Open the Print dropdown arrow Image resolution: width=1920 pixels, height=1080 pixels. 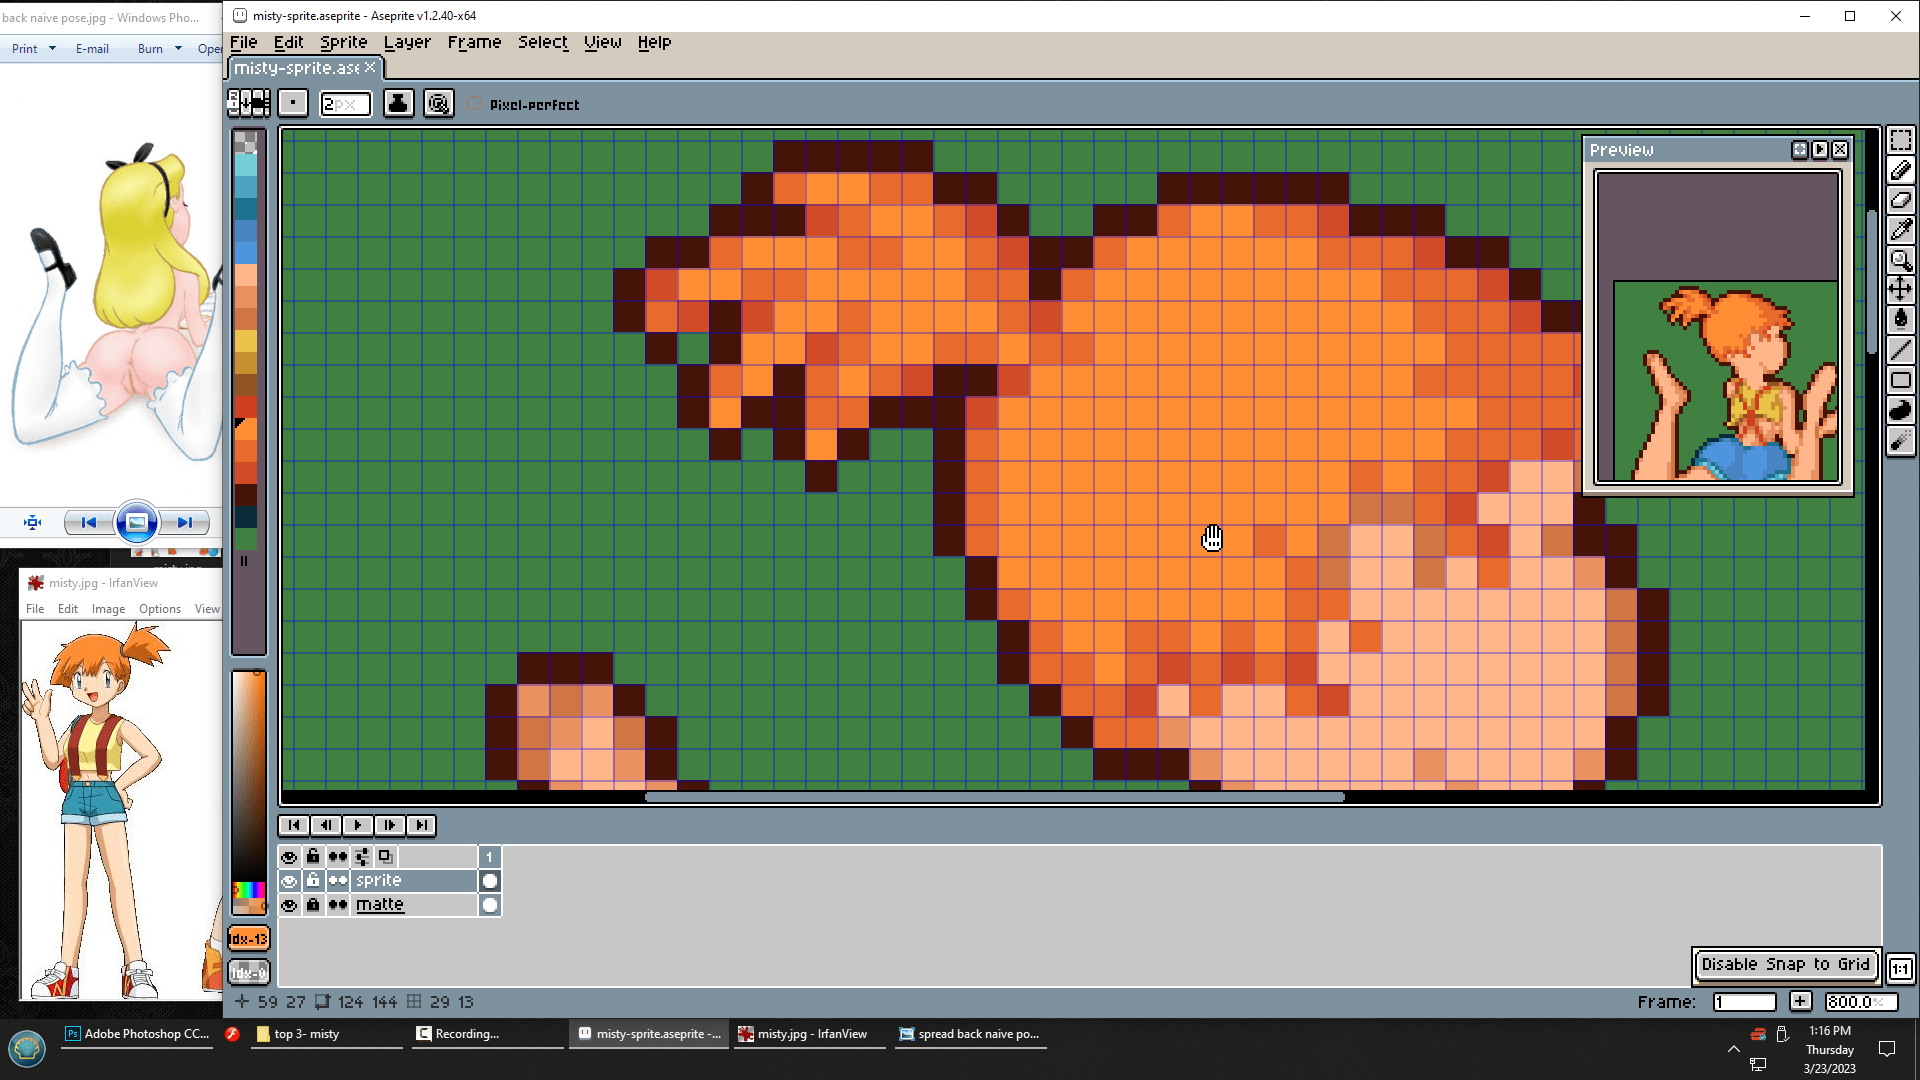[x=52, y=48]
